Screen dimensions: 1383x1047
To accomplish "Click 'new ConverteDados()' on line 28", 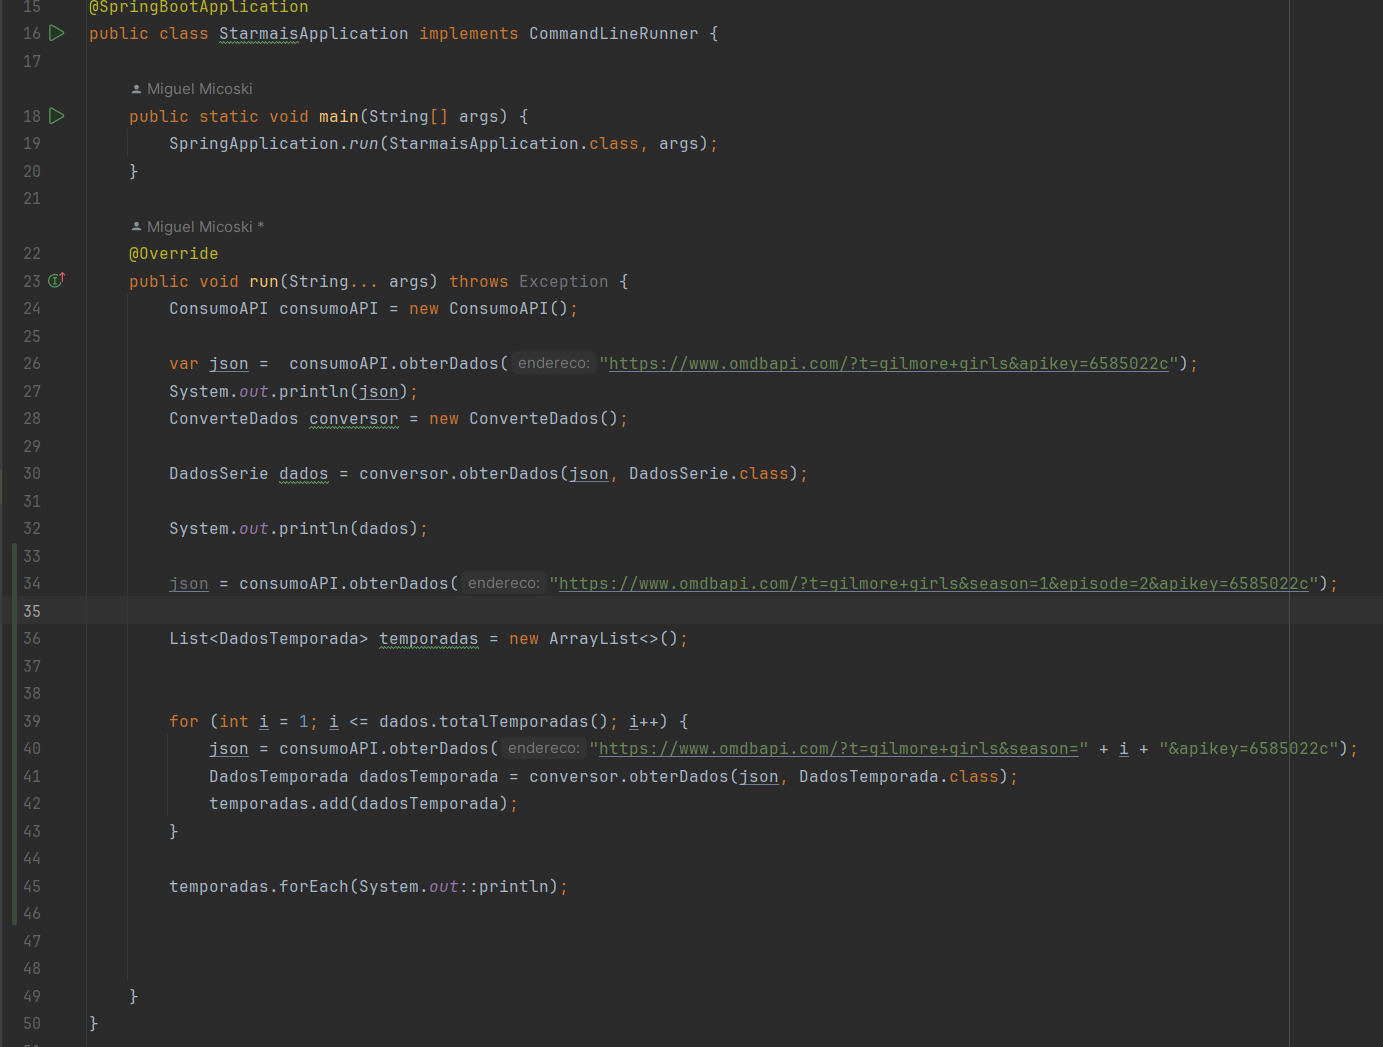I will 524,419.
